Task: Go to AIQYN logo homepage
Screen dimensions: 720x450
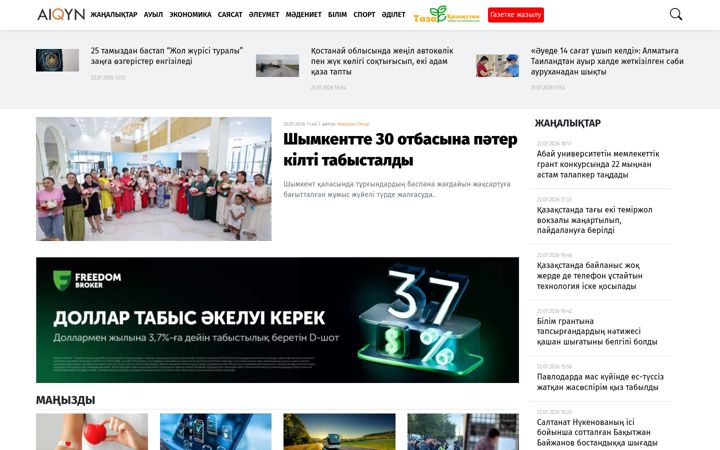Action: click(x=61, y=15)
